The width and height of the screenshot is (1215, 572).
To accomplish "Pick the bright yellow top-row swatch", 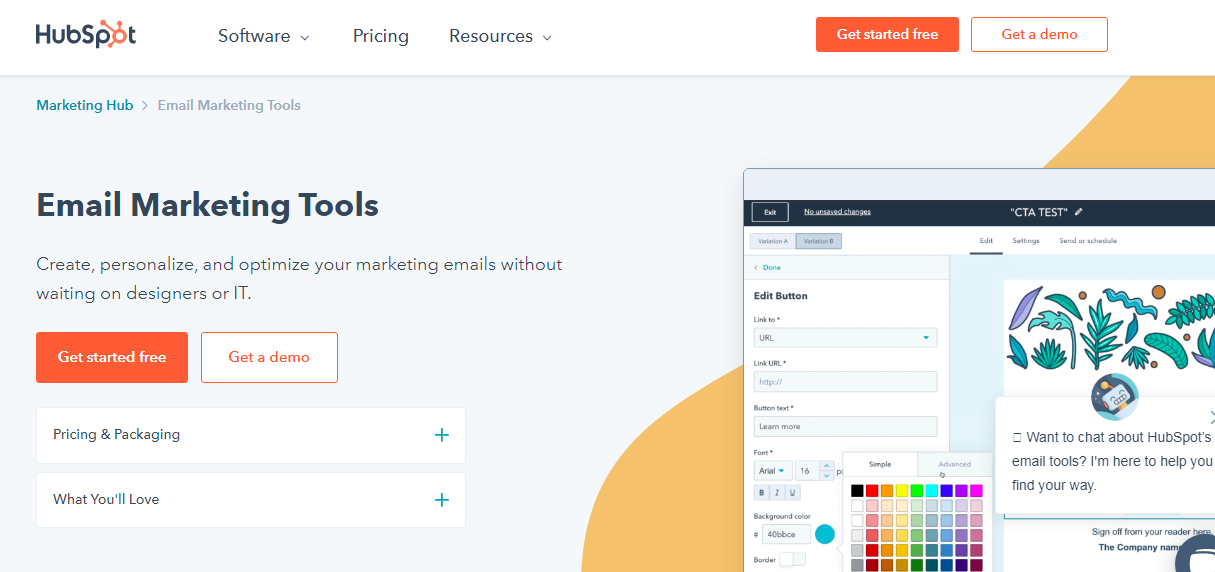I will coord(902,490).
